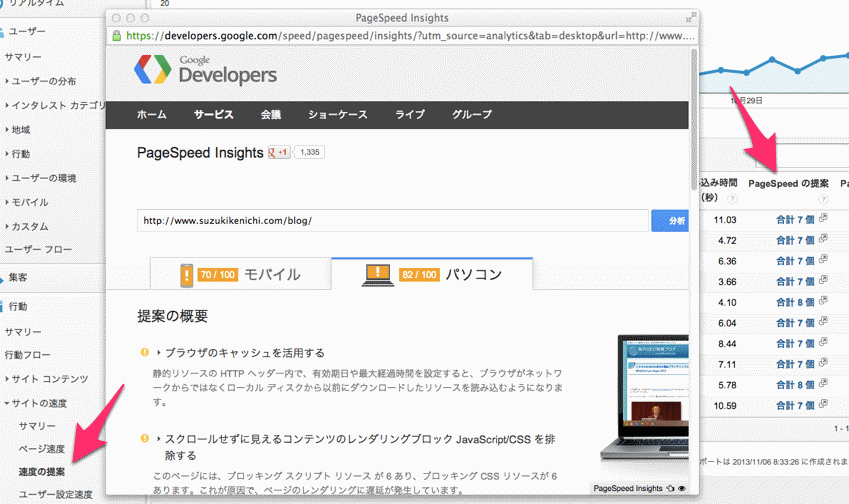Click the help icon under 込み時間 column
This screenshot has height=504, width=849.
point(733,199)
